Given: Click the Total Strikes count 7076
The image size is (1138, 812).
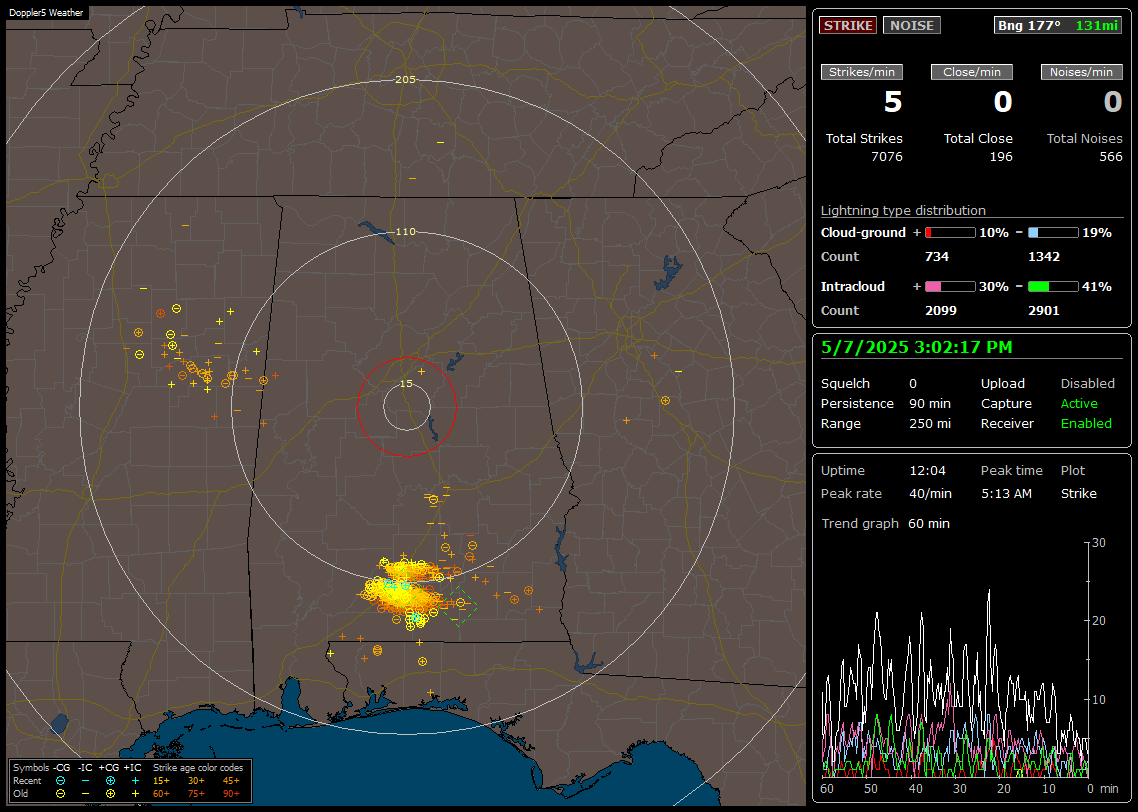Looking at the screenshot, I should tap(887, 157).
